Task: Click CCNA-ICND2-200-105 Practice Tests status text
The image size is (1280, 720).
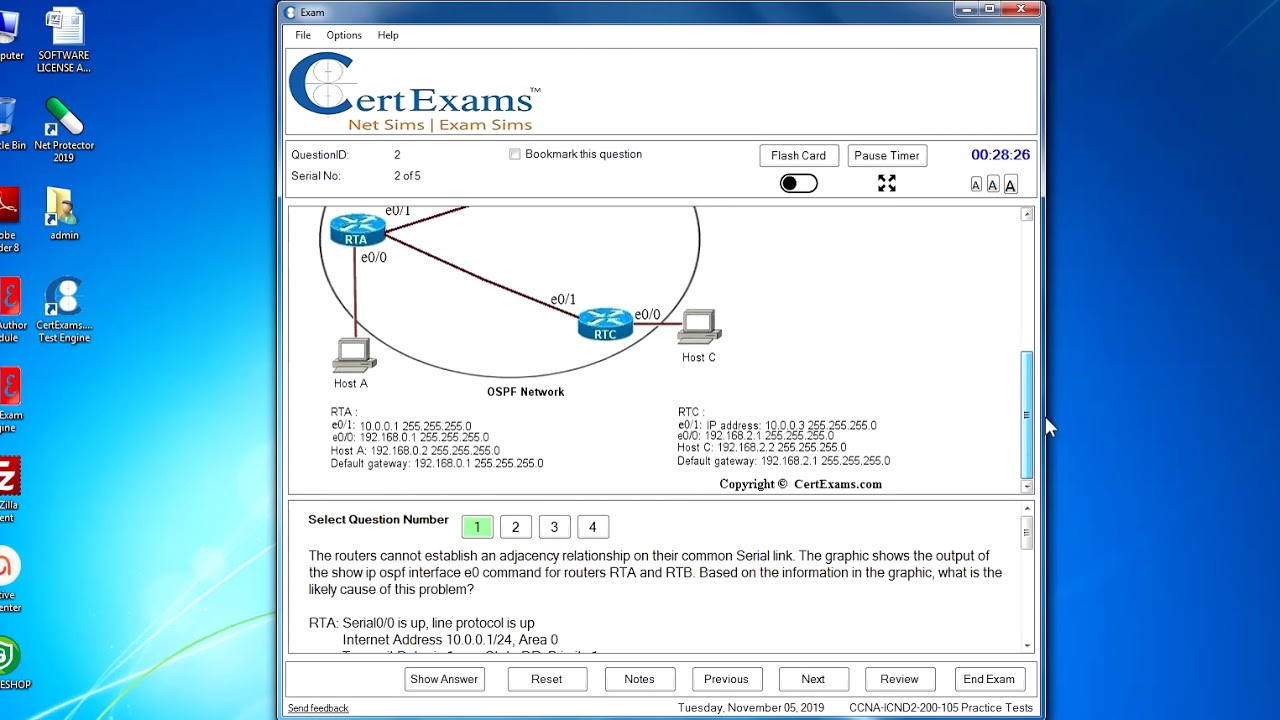Action: tap(941, 708)
